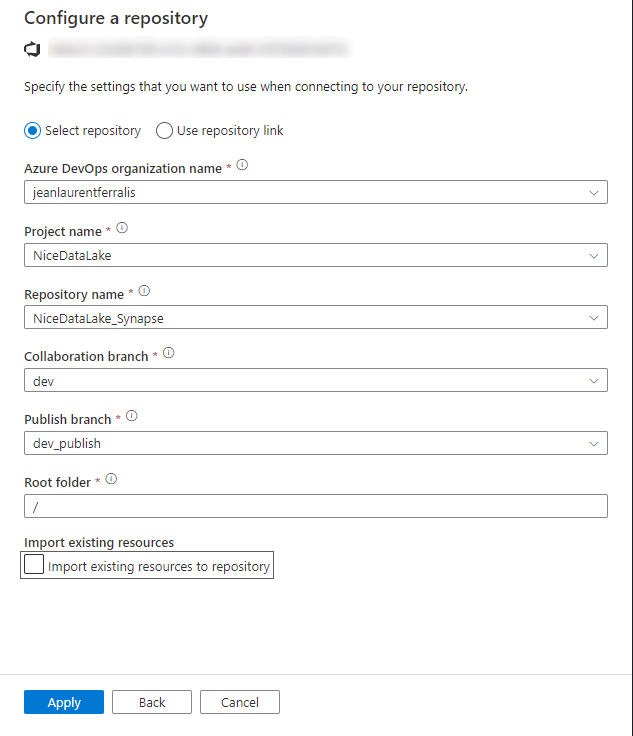The height and width of the screenshot is (736, 633).
Task: Click info icon beside Azure DevOps organization name
Action: pos(242,165)
